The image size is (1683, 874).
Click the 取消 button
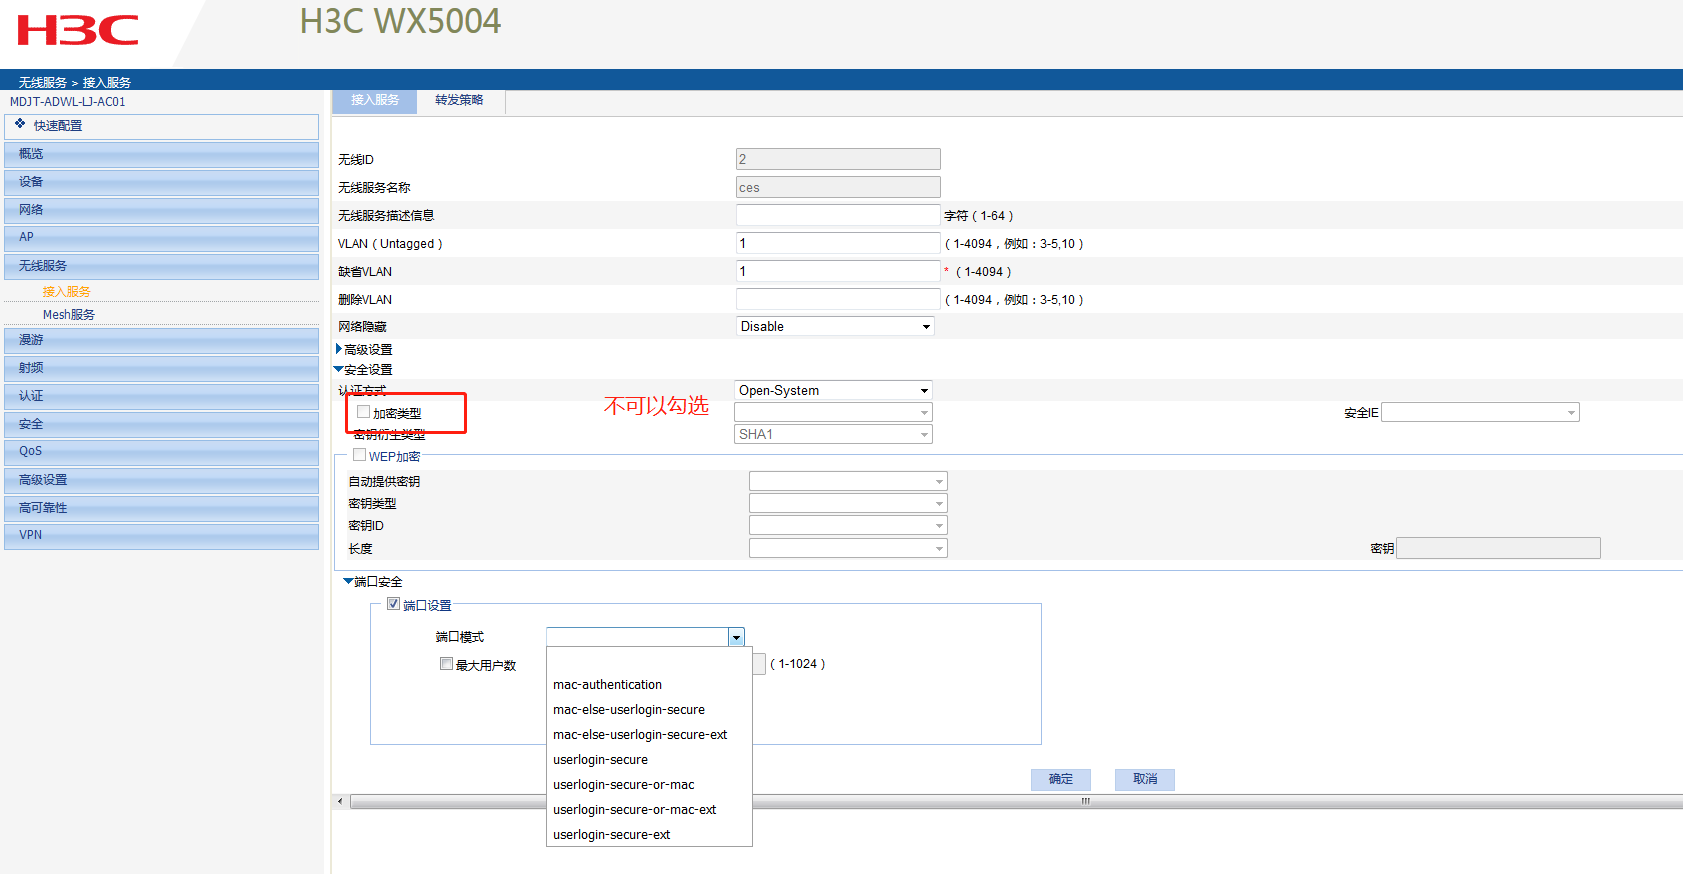coord(1144,779)
